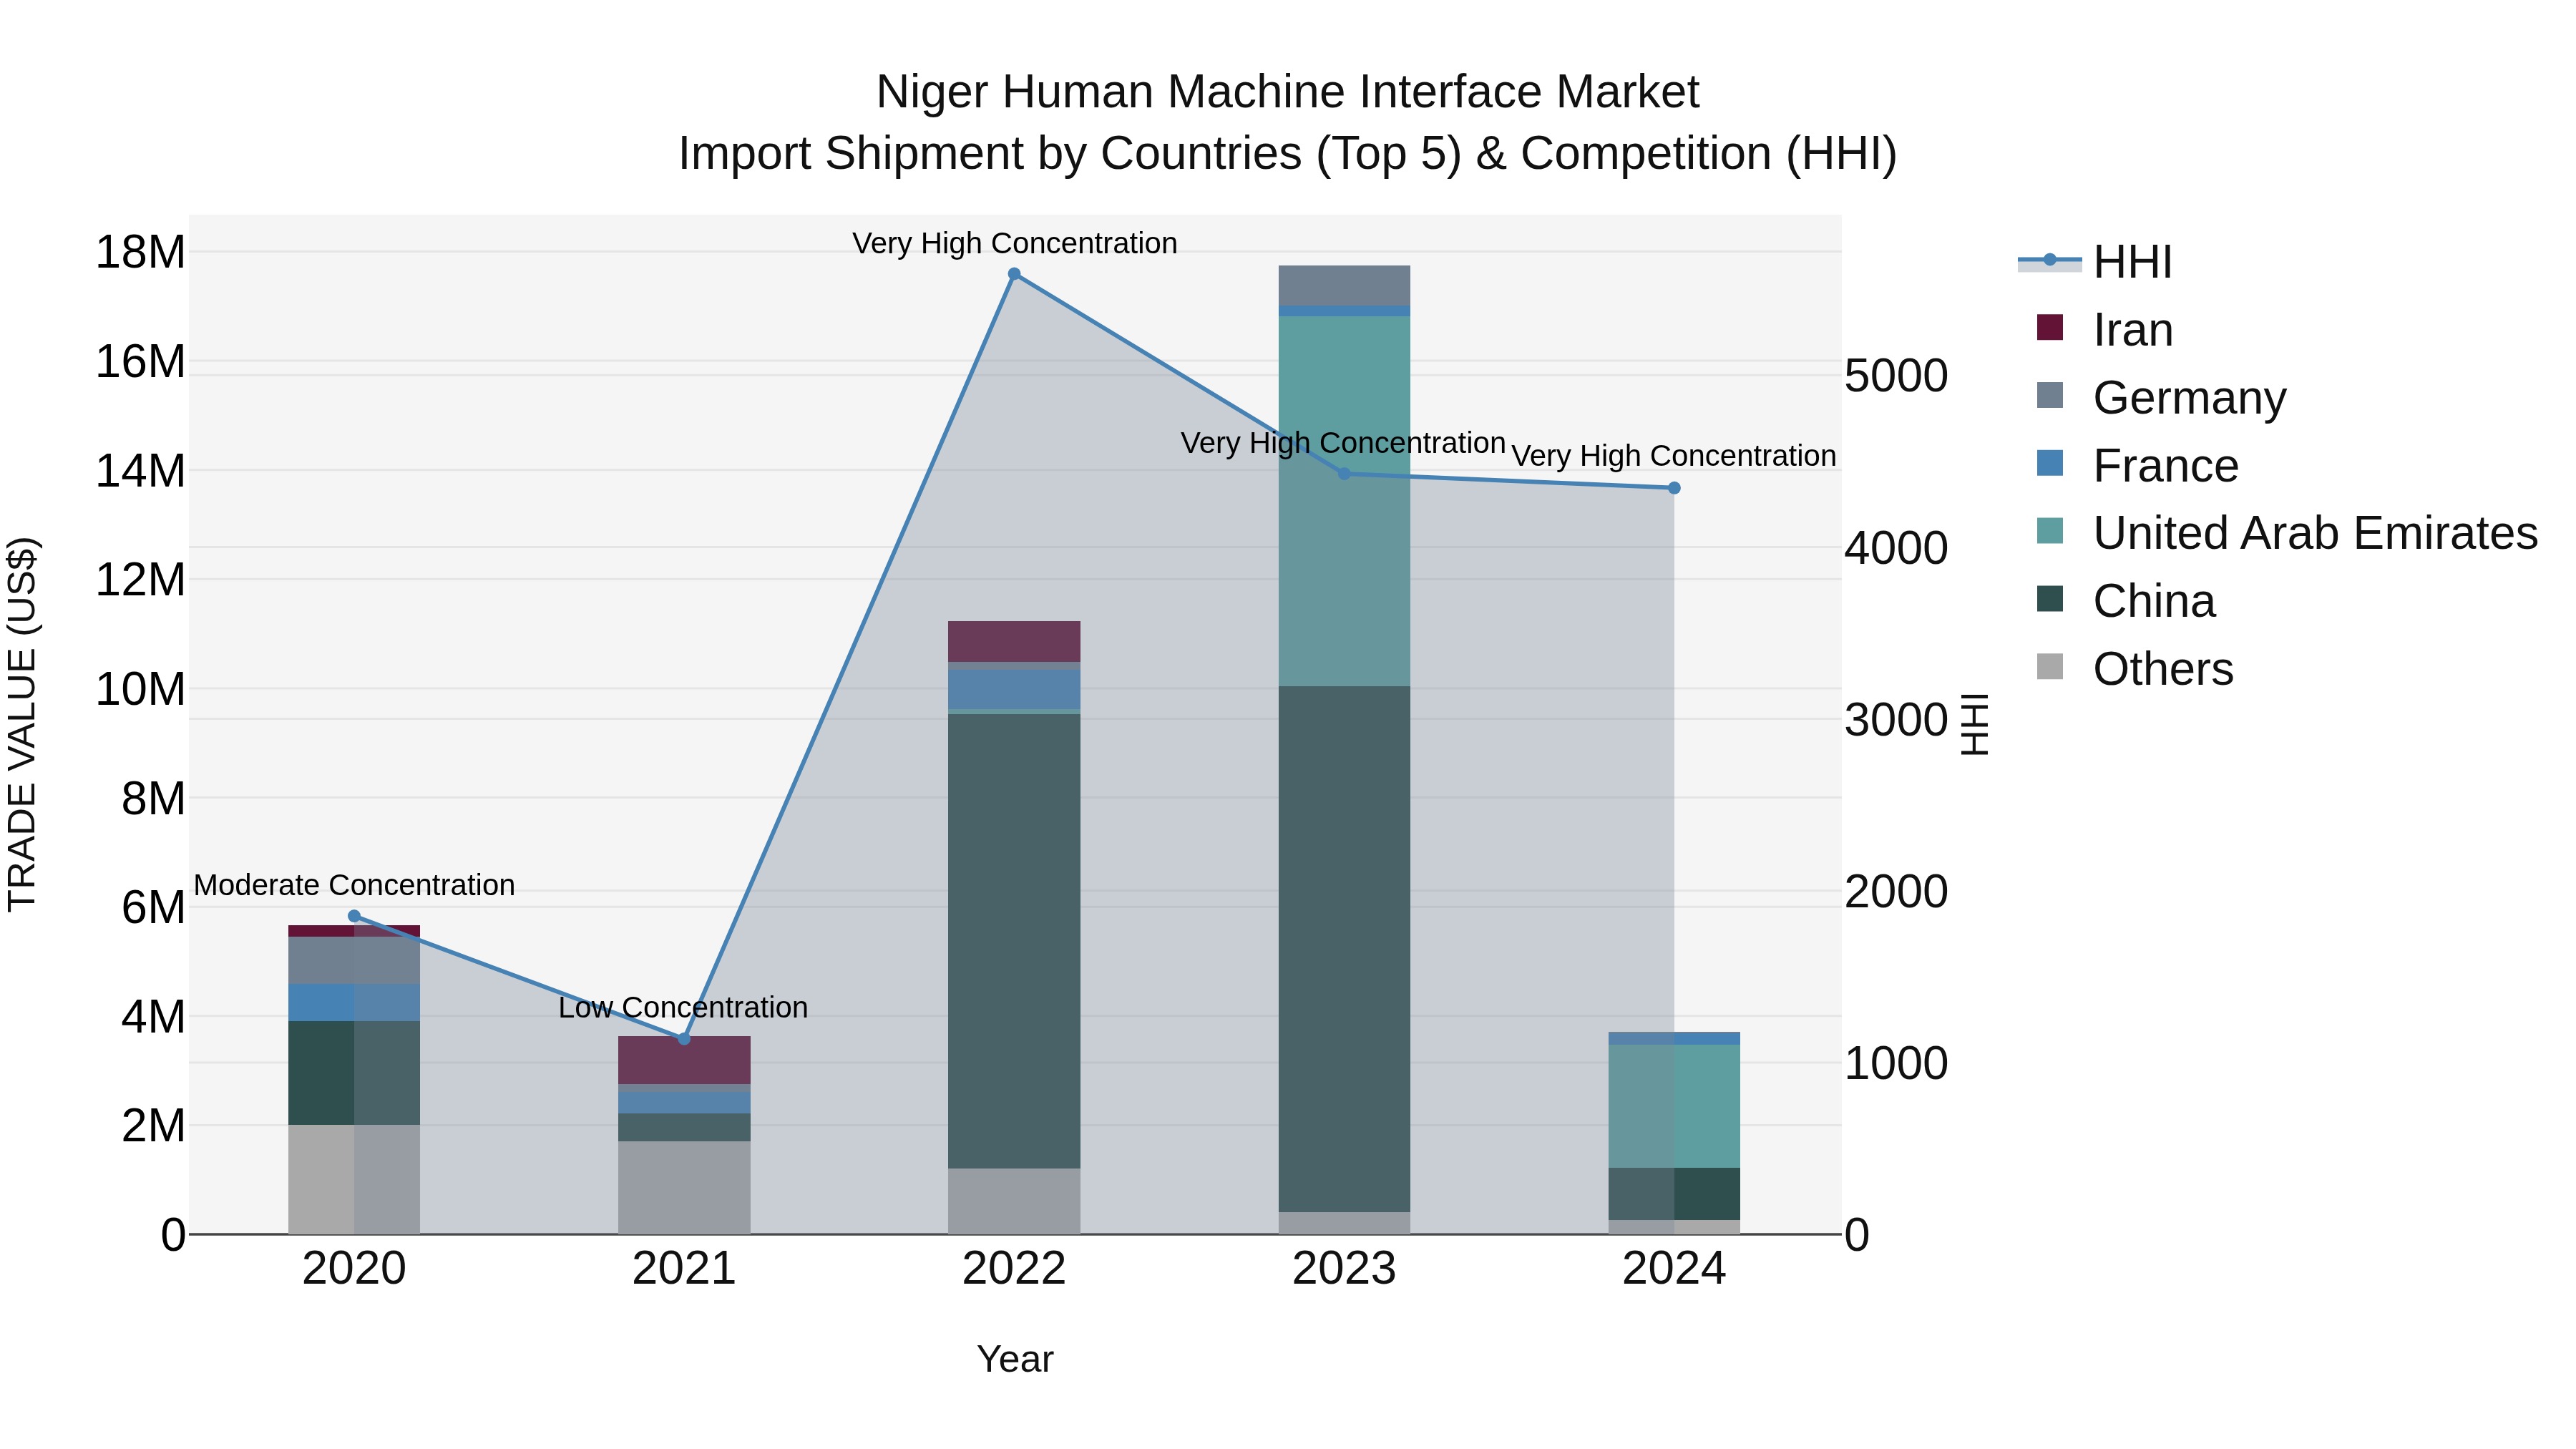Click the France segment of the 2020 bar
2576x1449 pixels.
tap(354, 1002)
